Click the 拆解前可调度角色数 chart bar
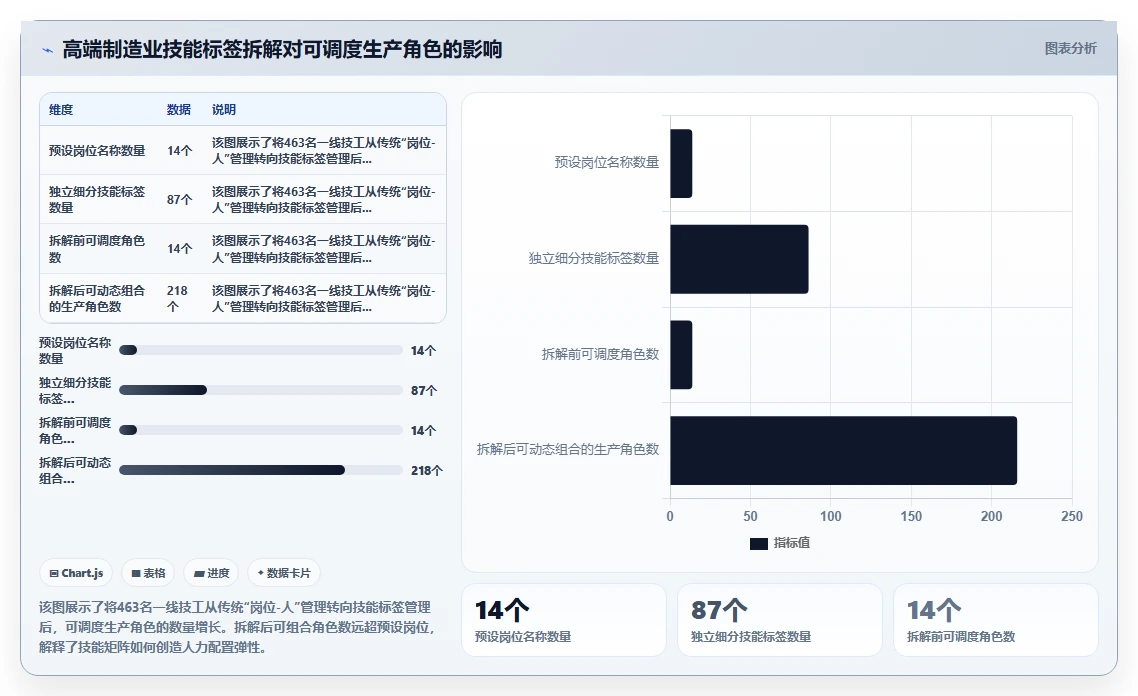1138x696 pixels. tap(681, 355)
